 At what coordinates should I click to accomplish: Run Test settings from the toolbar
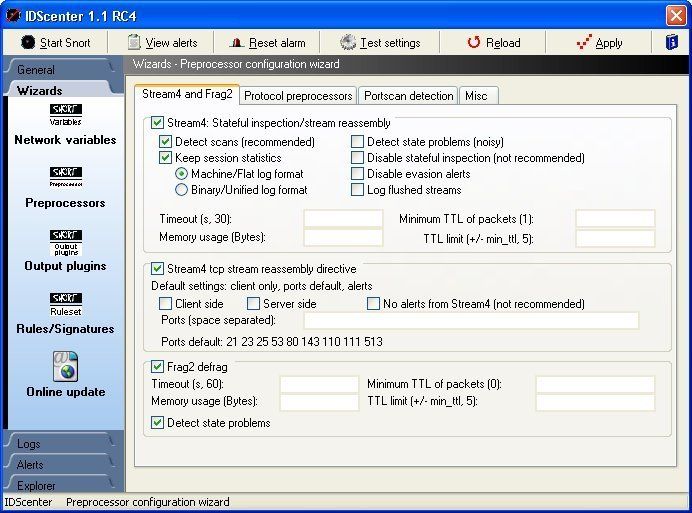tap(380, 43)
